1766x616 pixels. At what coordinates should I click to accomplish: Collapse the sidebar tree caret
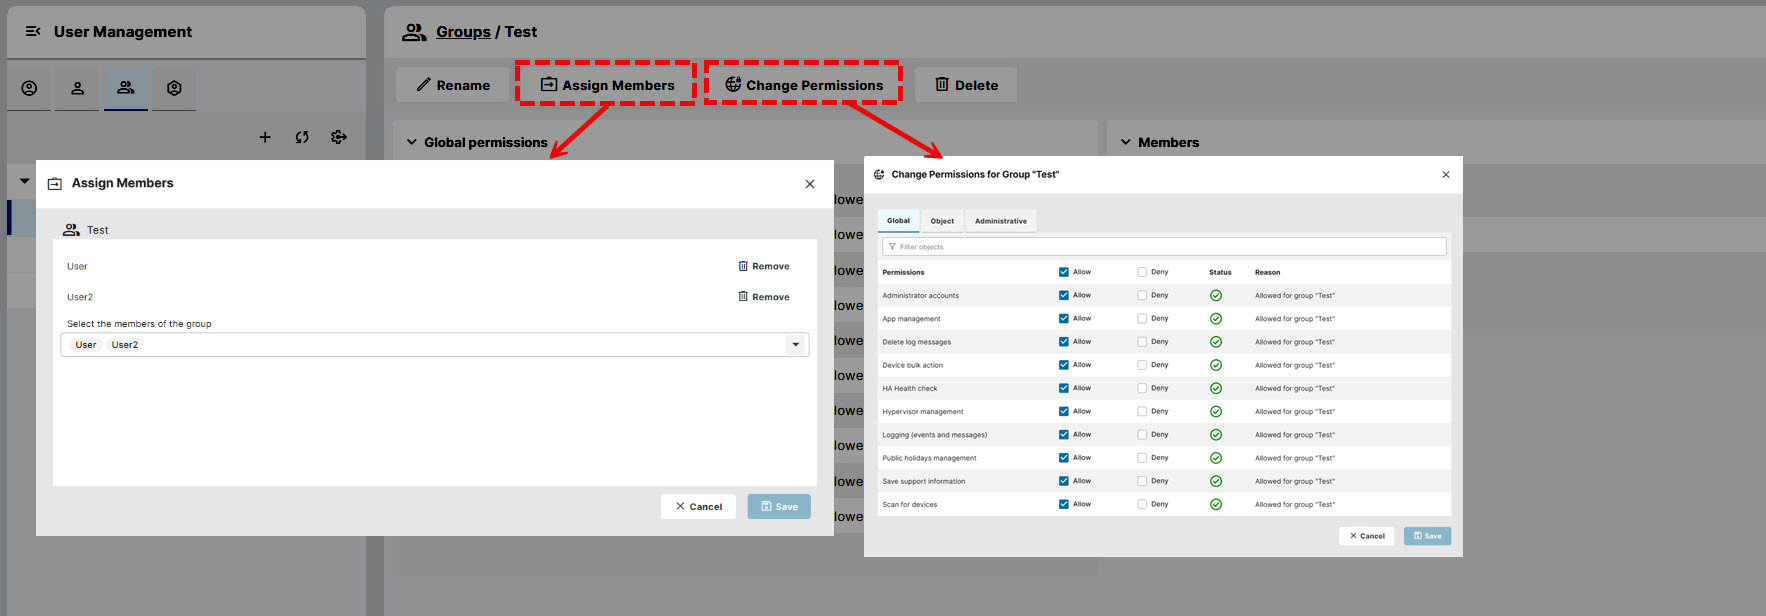pos(24,181)
